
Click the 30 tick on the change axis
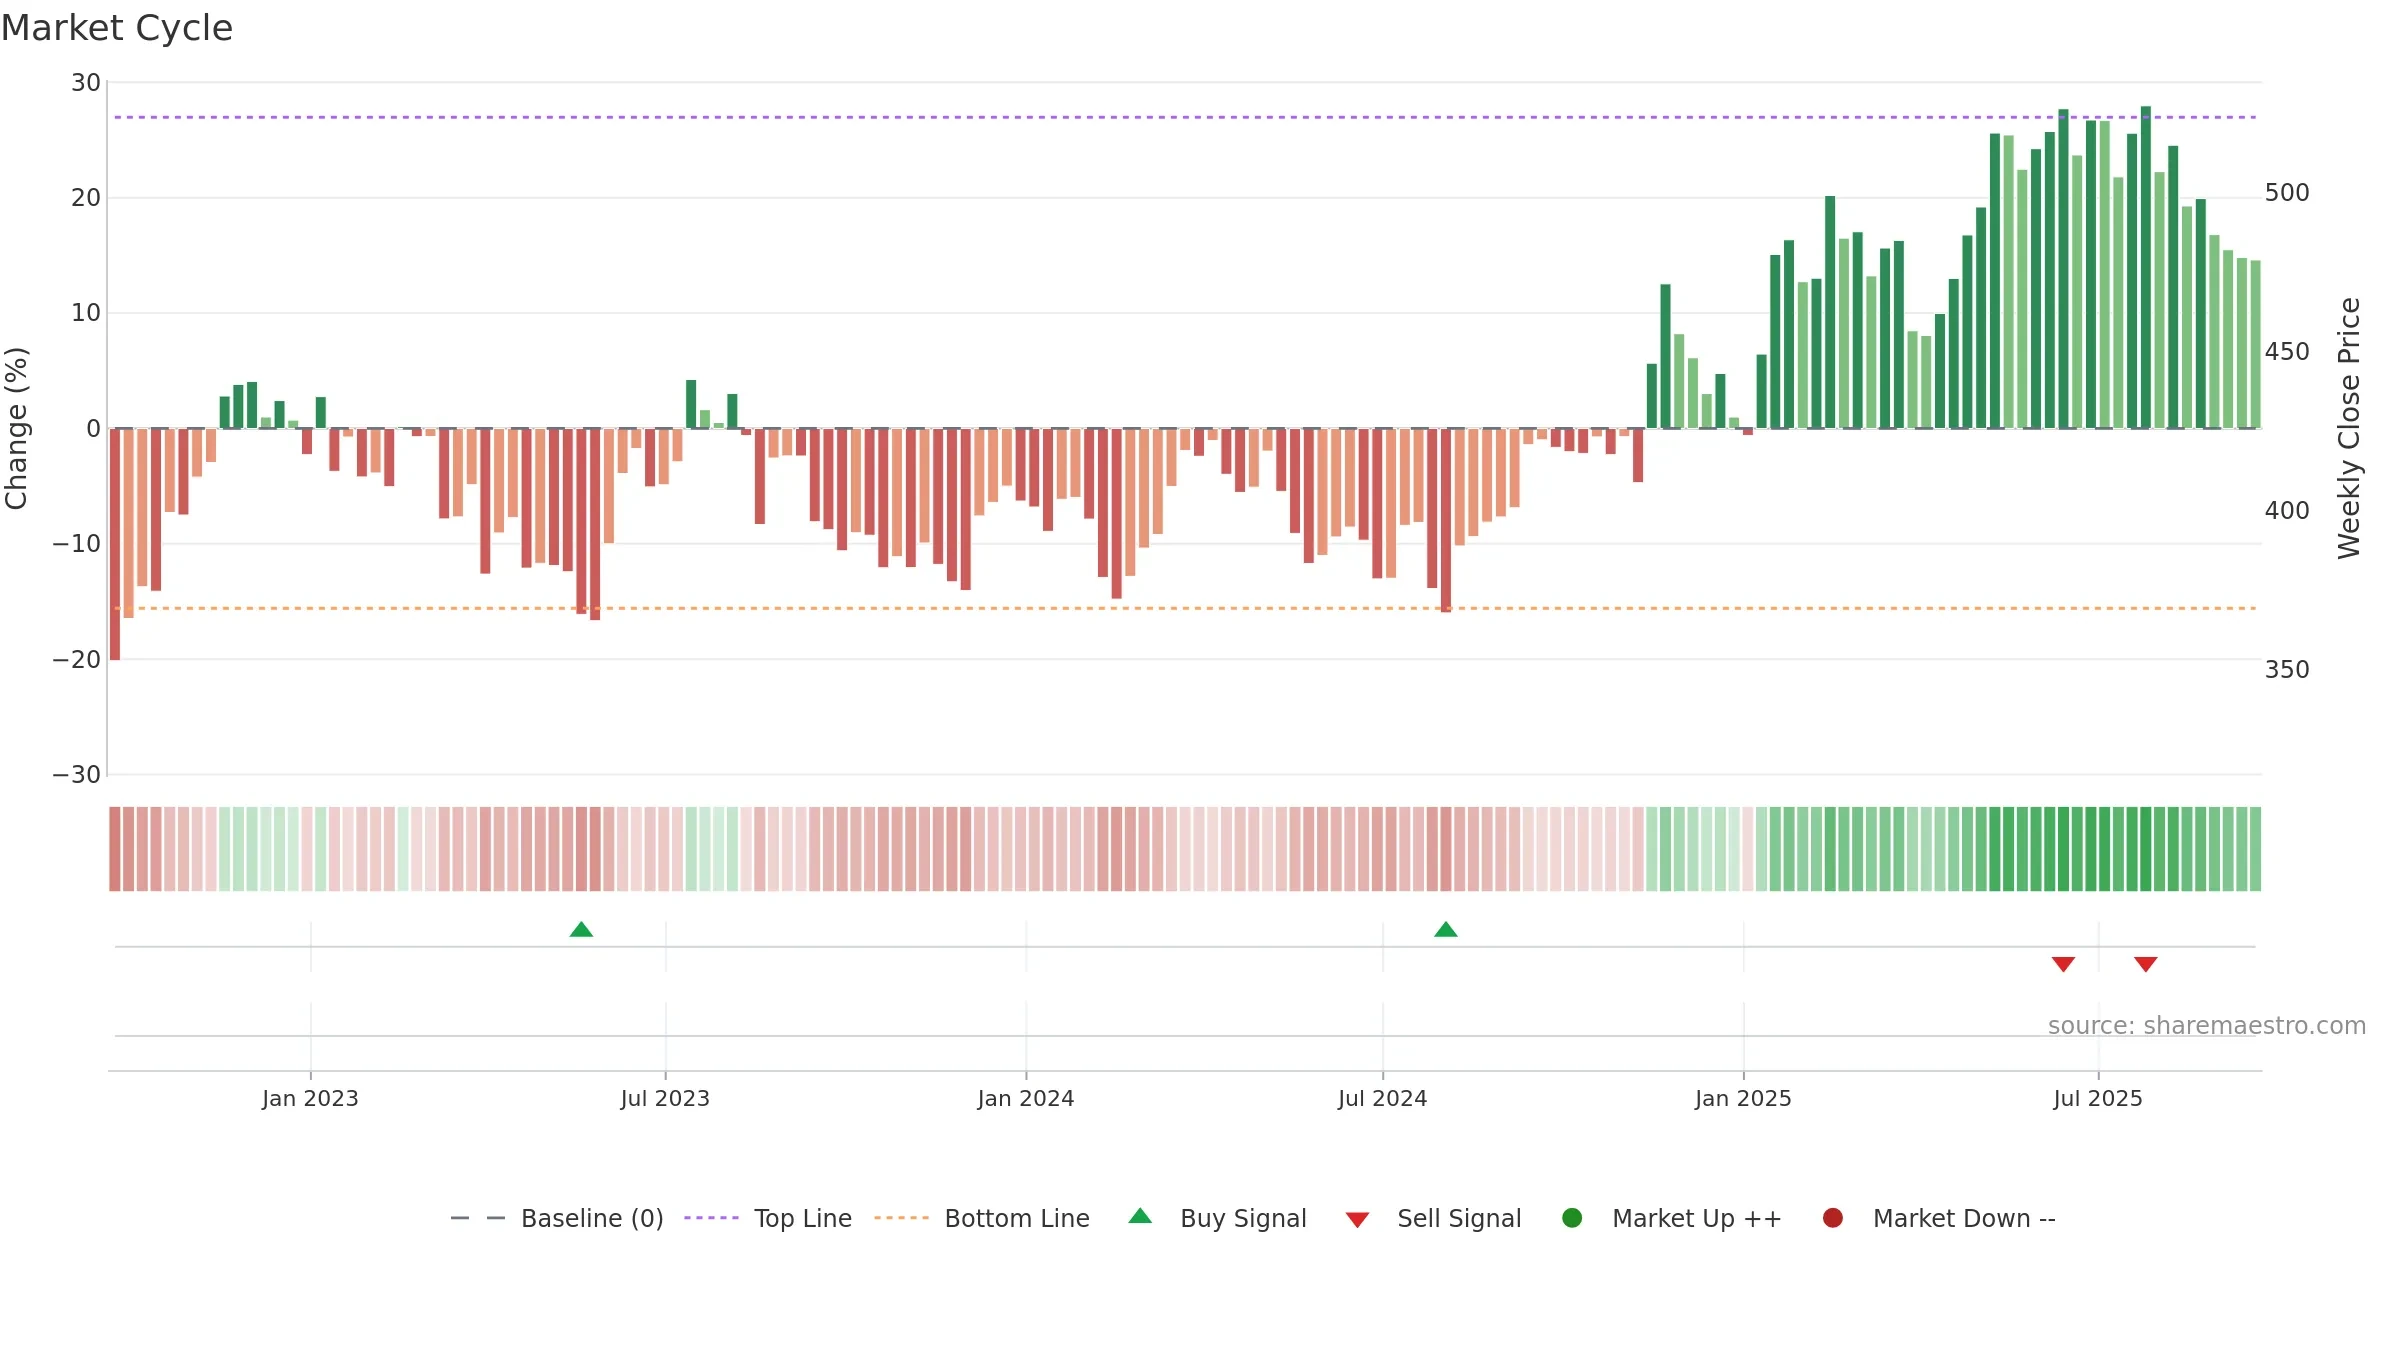pyautogui.click(x=86, y=83)
